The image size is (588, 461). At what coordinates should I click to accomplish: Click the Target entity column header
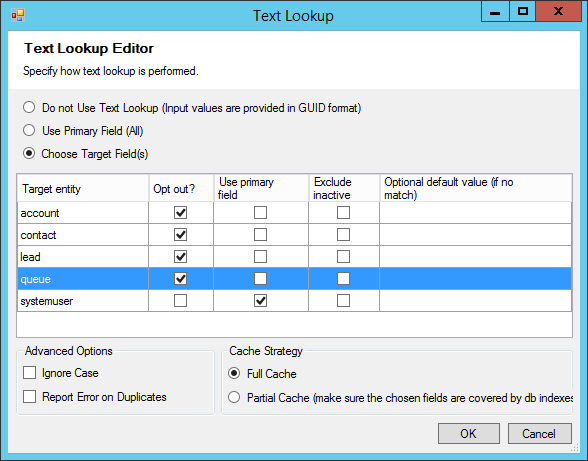click(83, 188)
